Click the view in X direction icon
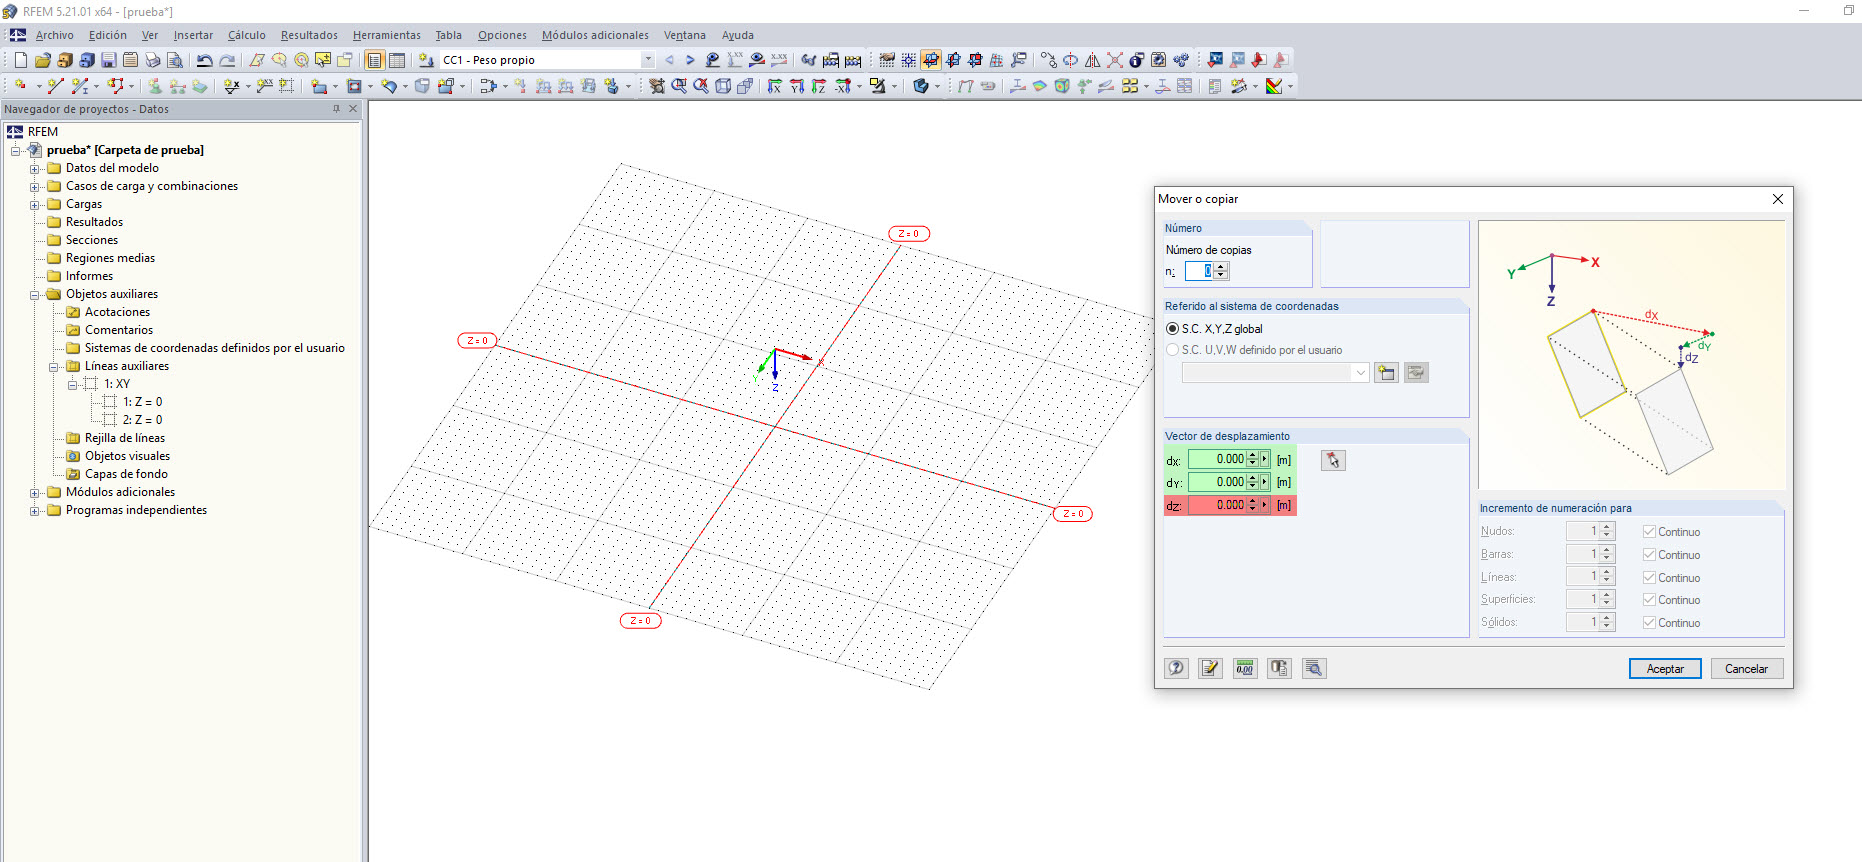1862x862 pixels. [775, 86]
